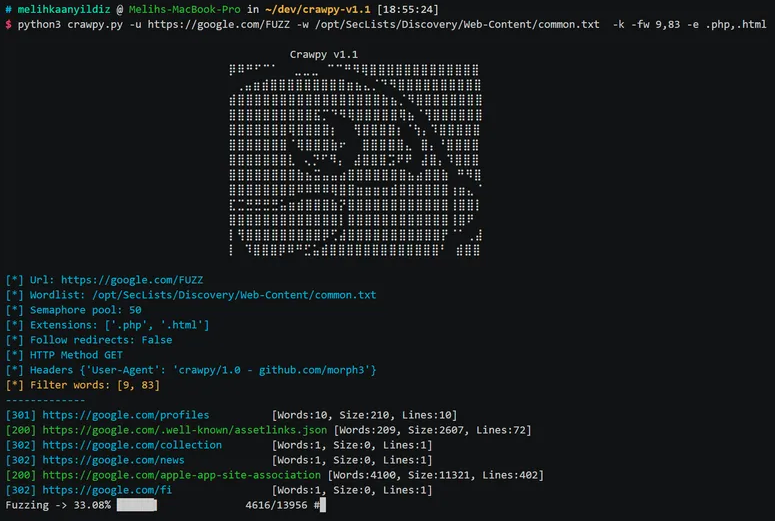Click the [302] status for collection
The width and height of the screenshot is (775, 521).
21,445
